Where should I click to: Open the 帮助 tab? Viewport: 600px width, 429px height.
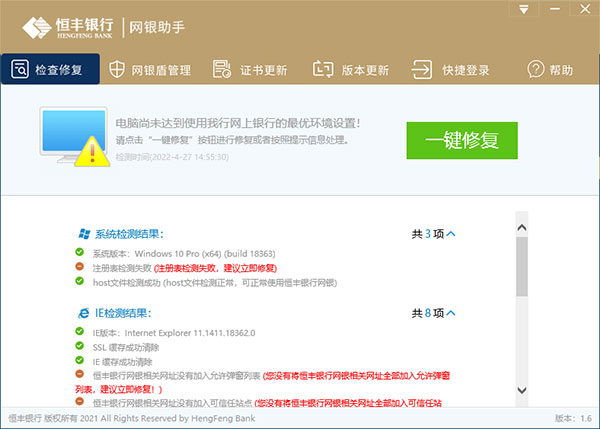[x=550, y=70]
